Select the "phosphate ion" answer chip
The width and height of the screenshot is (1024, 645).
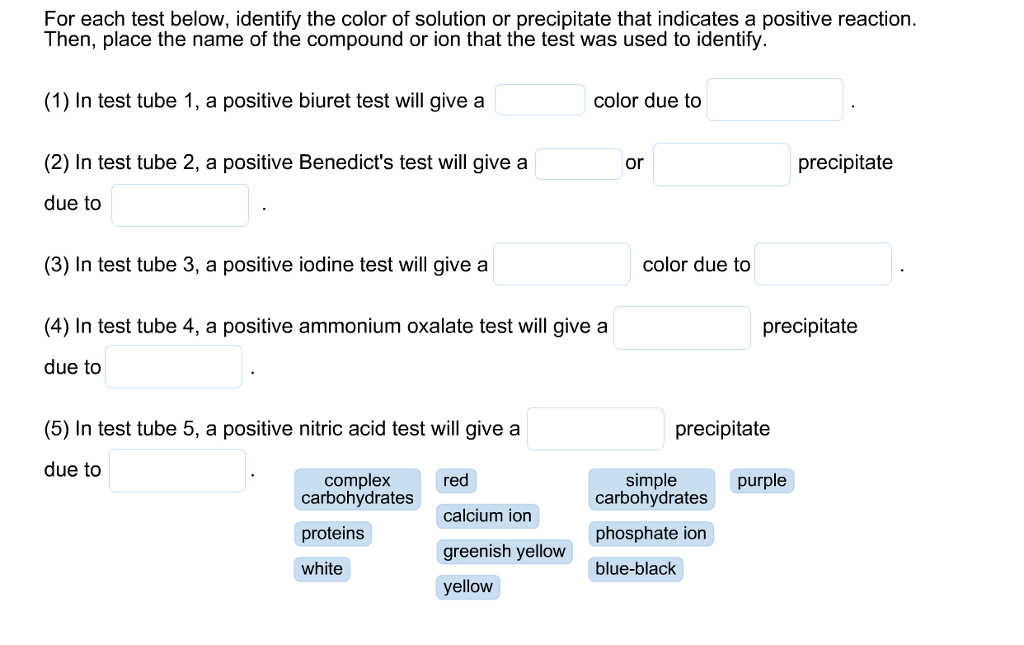pyautogui.click(x=650, y=534)
